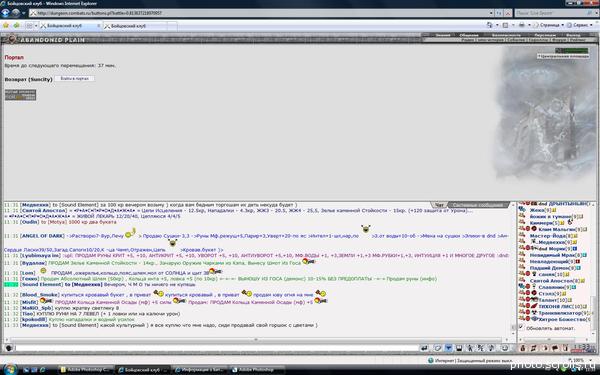Refresh the page using the refresh icon
The height and width of the screenshot is (375, 600).
point(499,13)
